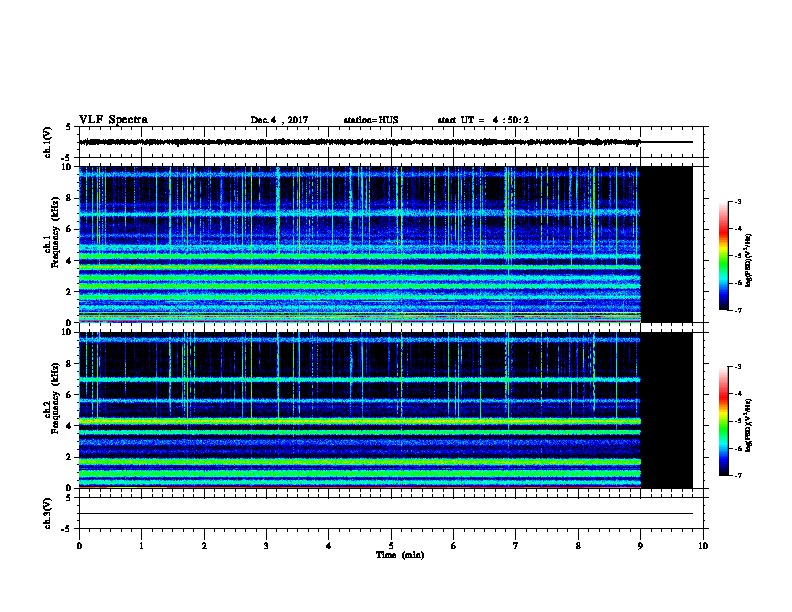This screenshot has height=612, width=792.
Task: Click the ch.2 spectrogram's black no-data region after minute 9
Action: [x=667, y=410]
